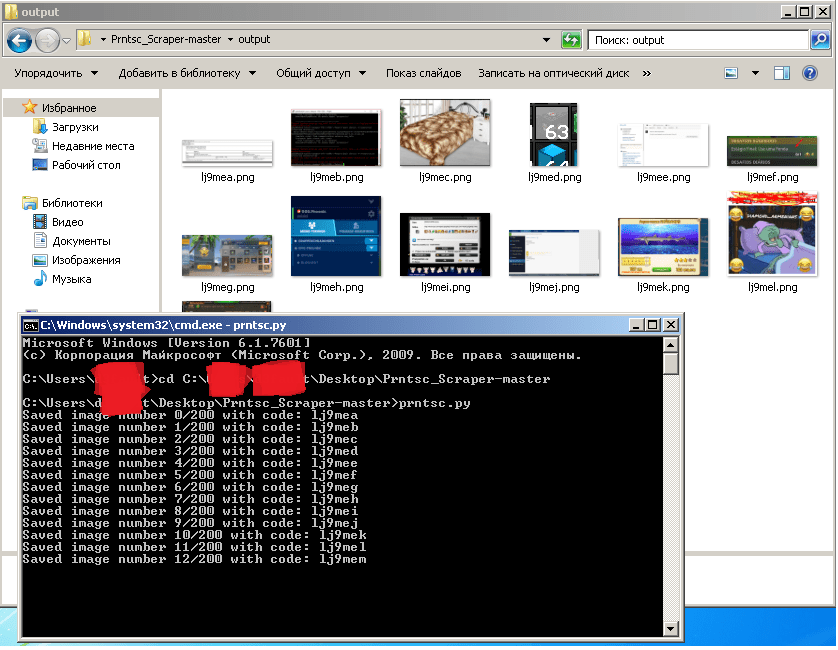Click the search magnifier icon

pos(820,40)
